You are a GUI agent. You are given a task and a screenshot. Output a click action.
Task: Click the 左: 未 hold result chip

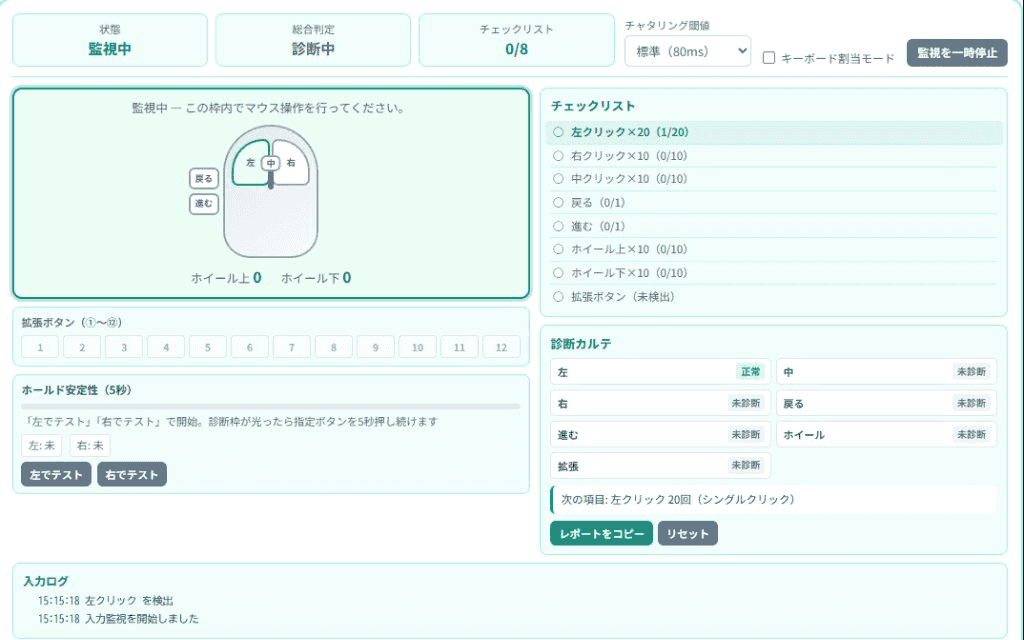42,445
